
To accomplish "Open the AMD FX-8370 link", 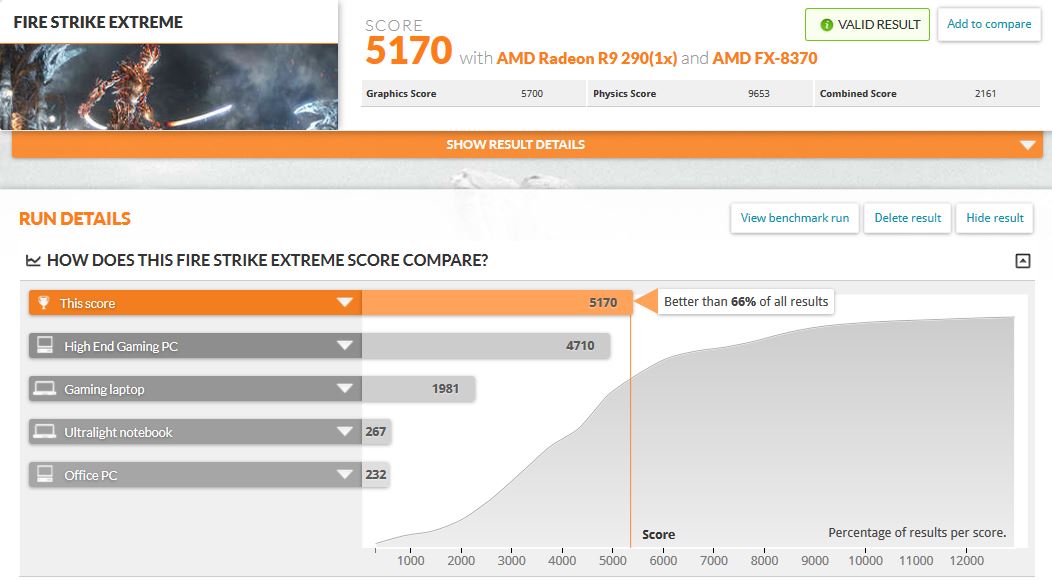I will pos(765,58).
